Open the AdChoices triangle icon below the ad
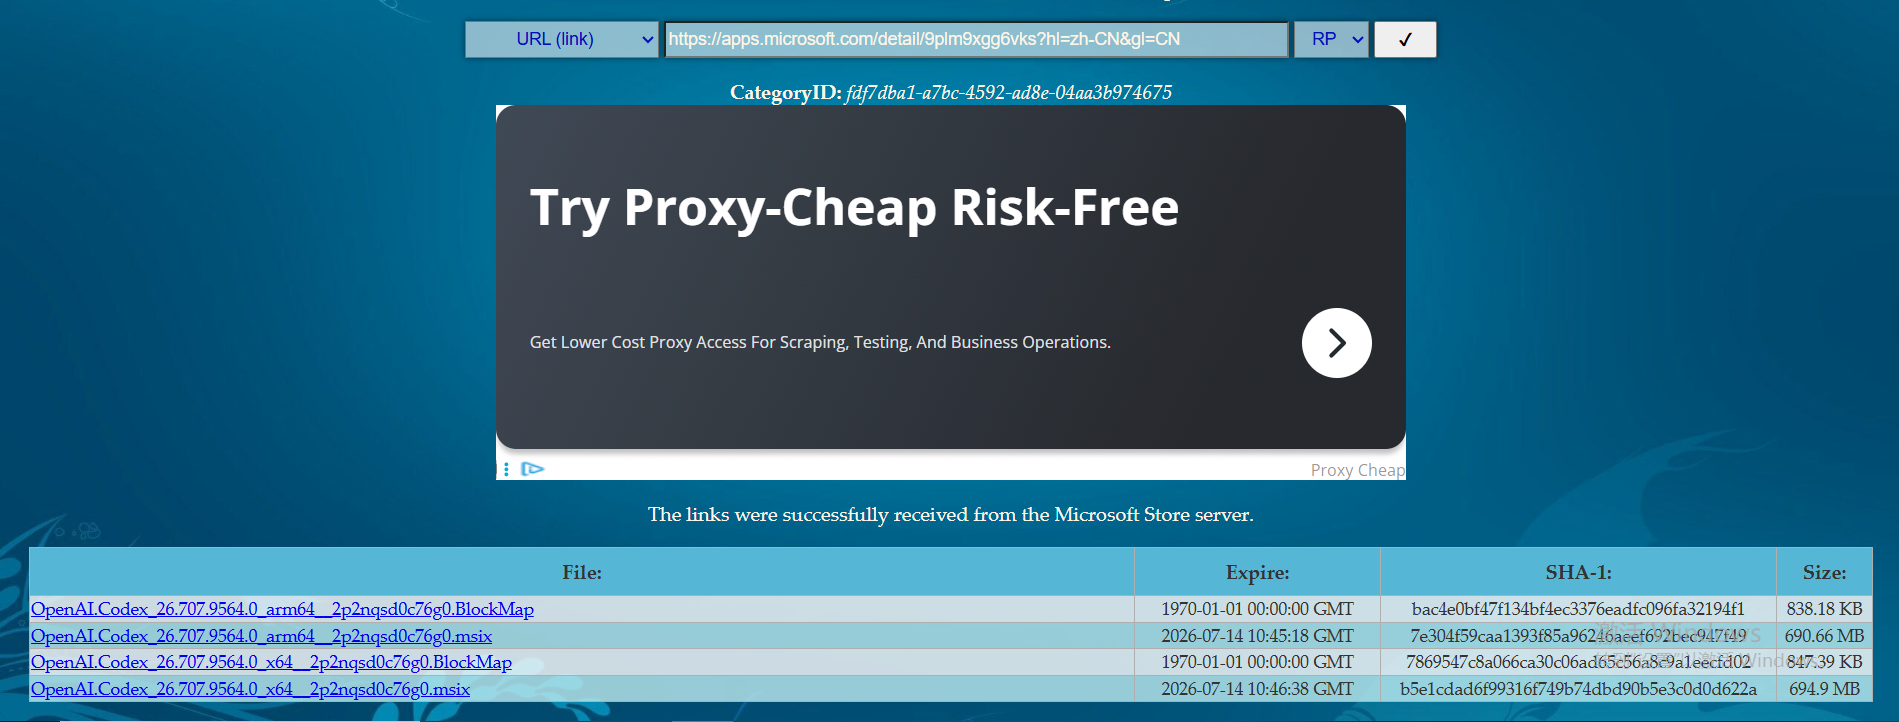This screenshot has width=1899, height=722. point(533,469)
